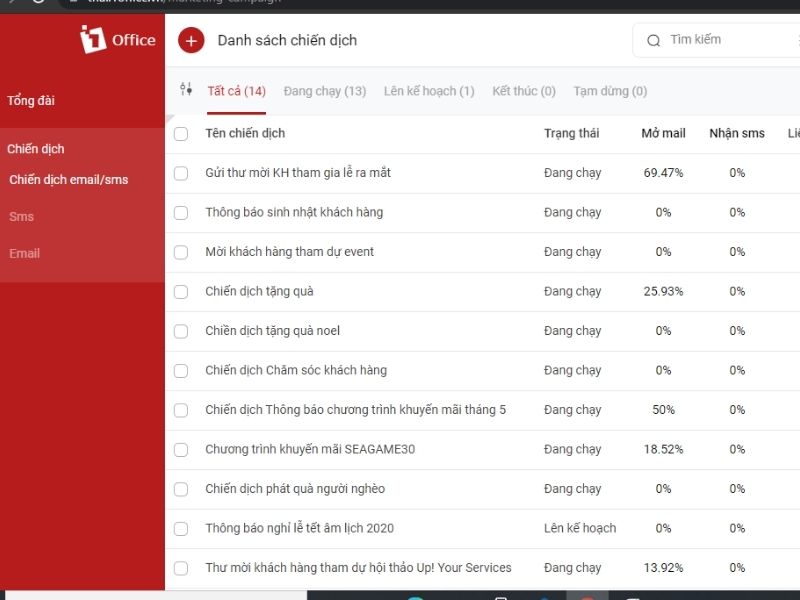Check Thông báo nghỉ lễ tết âm lịch row
Image resolution: width=800 pixels, height=600 pixels.
(x=181, y=529)
